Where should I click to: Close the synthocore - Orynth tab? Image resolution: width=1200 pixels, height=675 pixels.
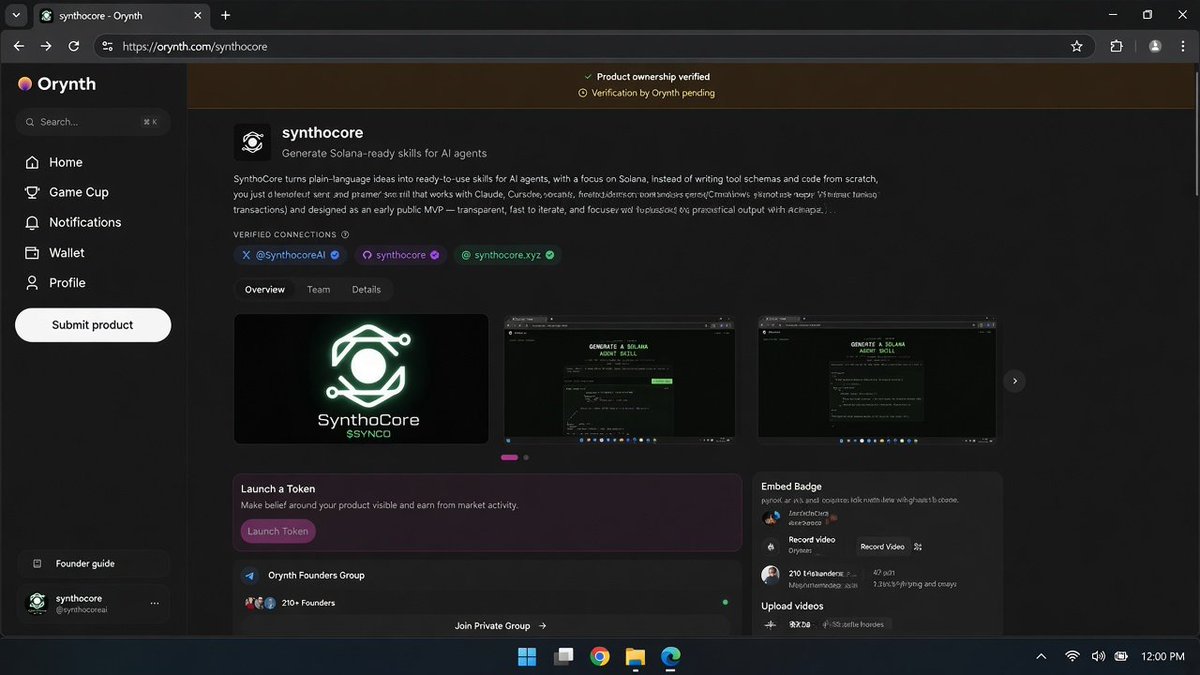[196, 15]
